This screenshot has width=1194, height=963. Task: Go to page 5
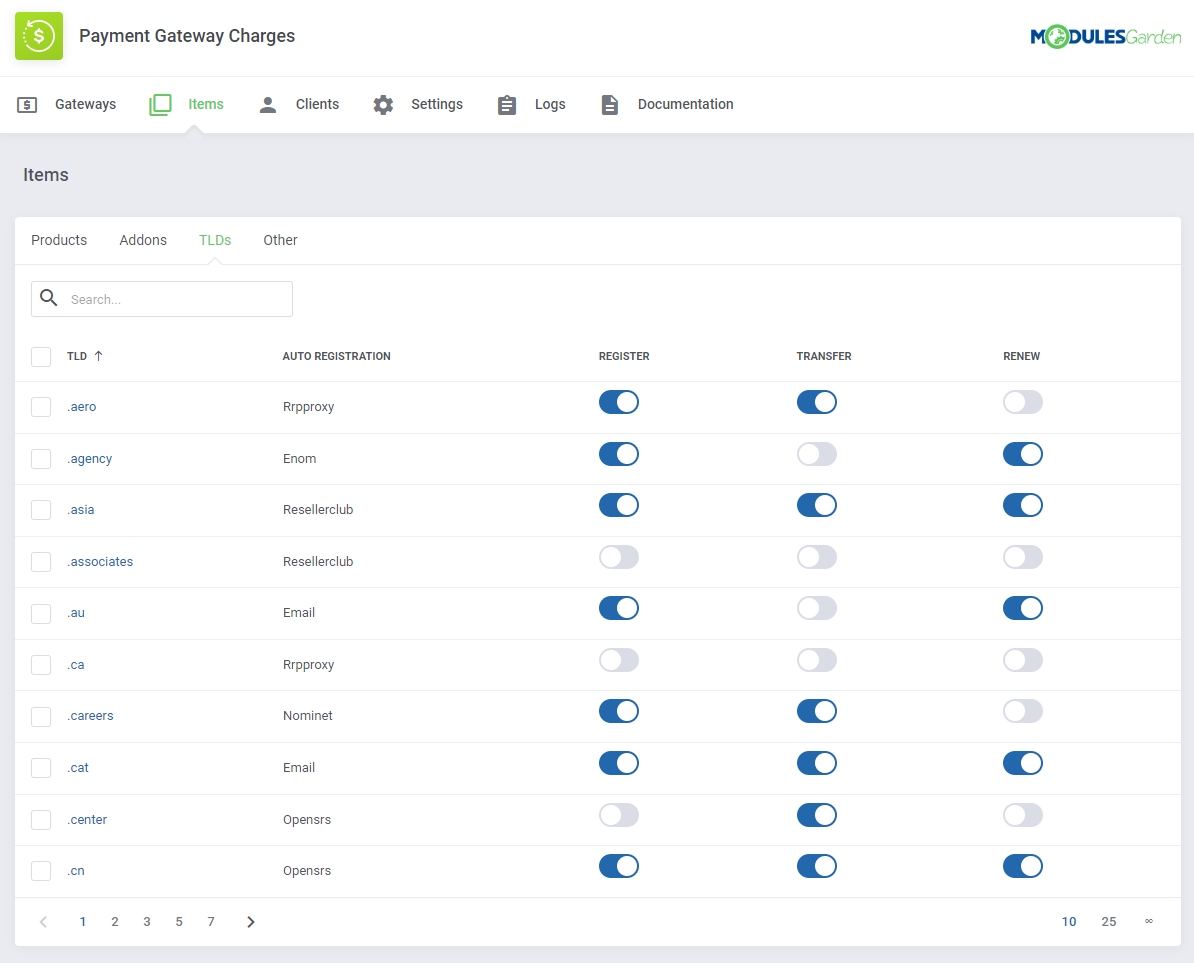tap(179, 922)
